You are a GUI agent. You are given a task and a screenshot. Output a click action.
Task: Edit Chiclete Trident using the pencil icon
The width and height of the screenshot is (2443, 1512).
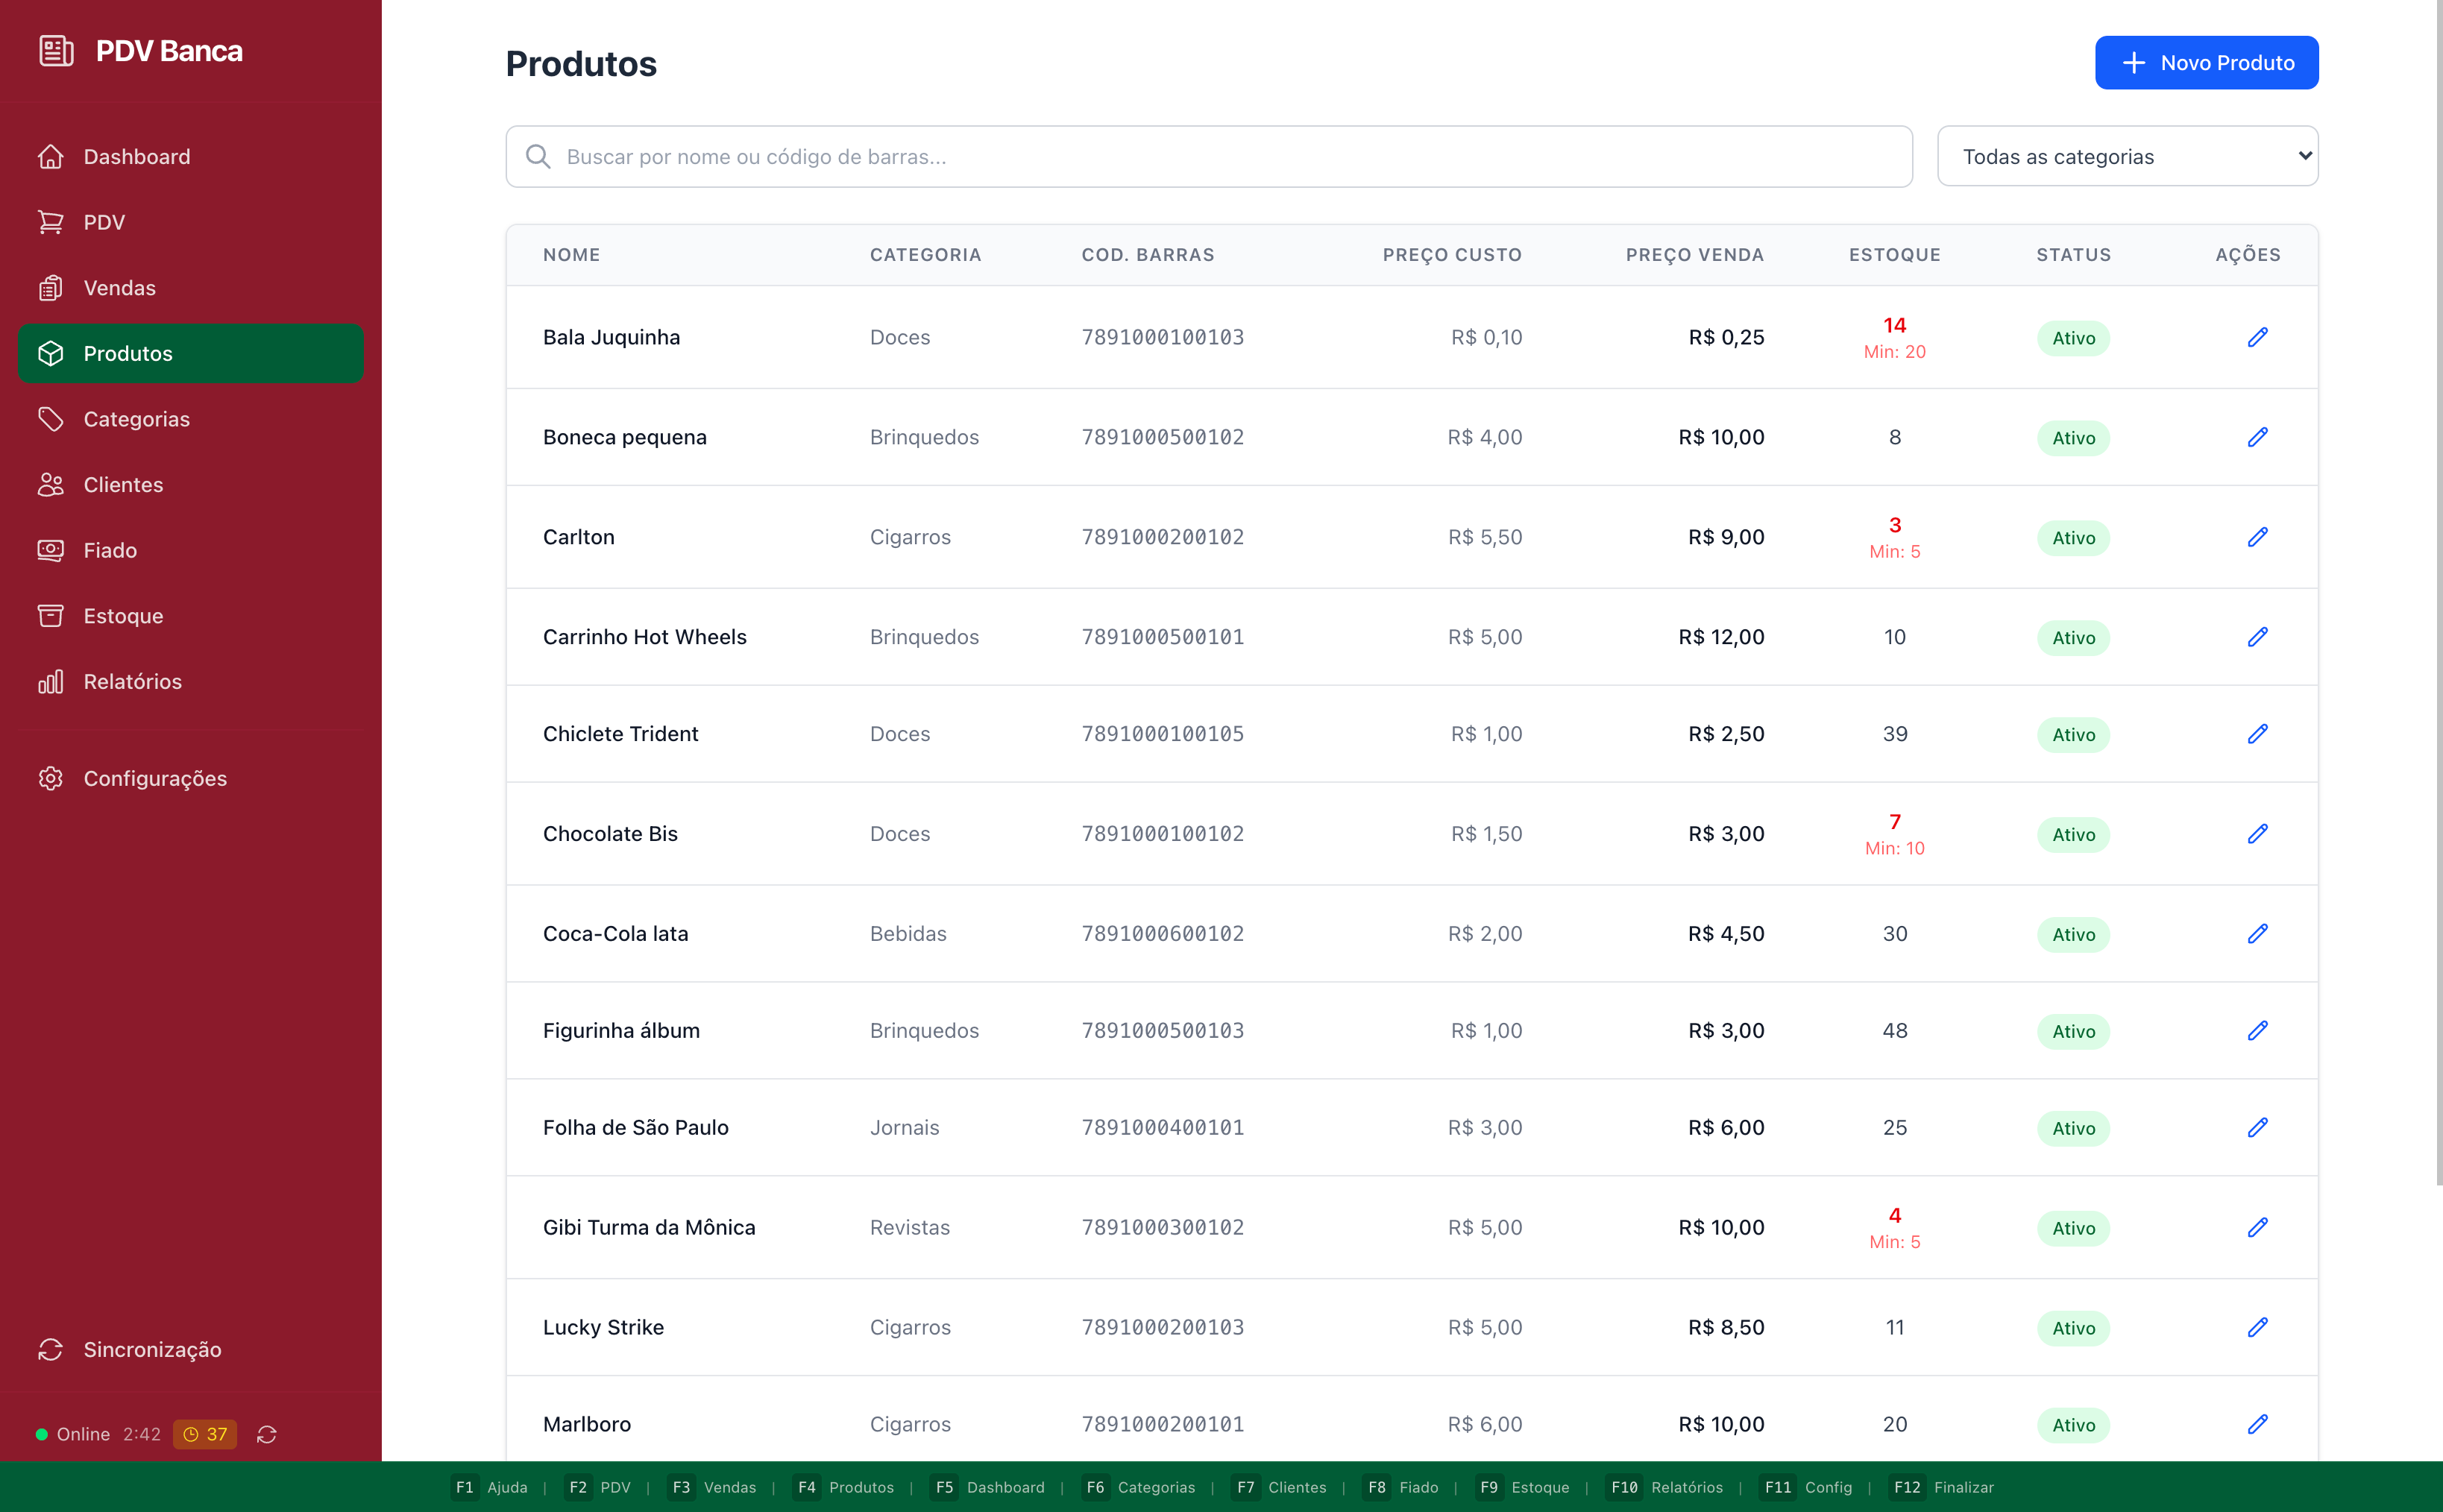tap(2257, 734)
